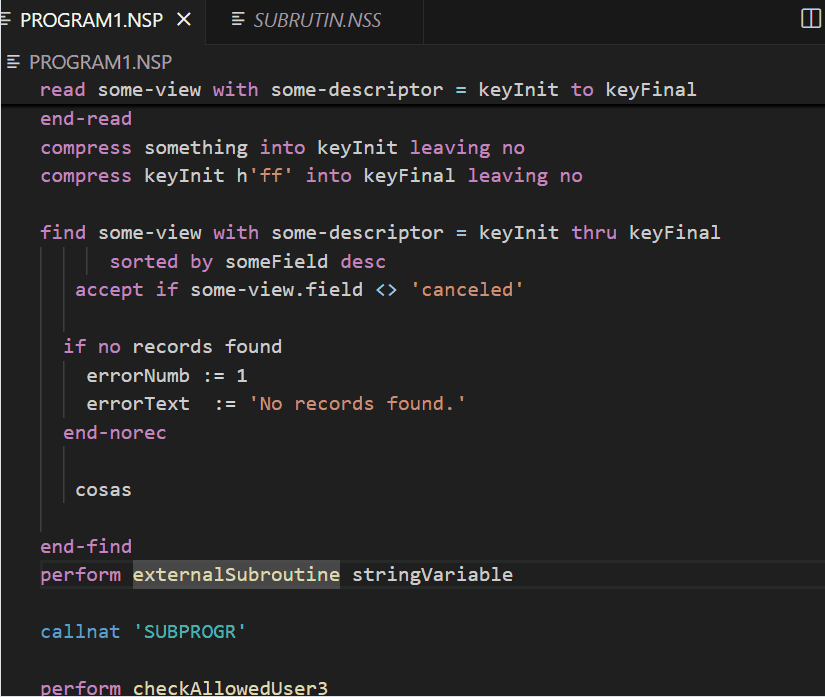The image size is (825, 697).
Task: Click the end-norec keyword
Action: click(x=115, y=433)
